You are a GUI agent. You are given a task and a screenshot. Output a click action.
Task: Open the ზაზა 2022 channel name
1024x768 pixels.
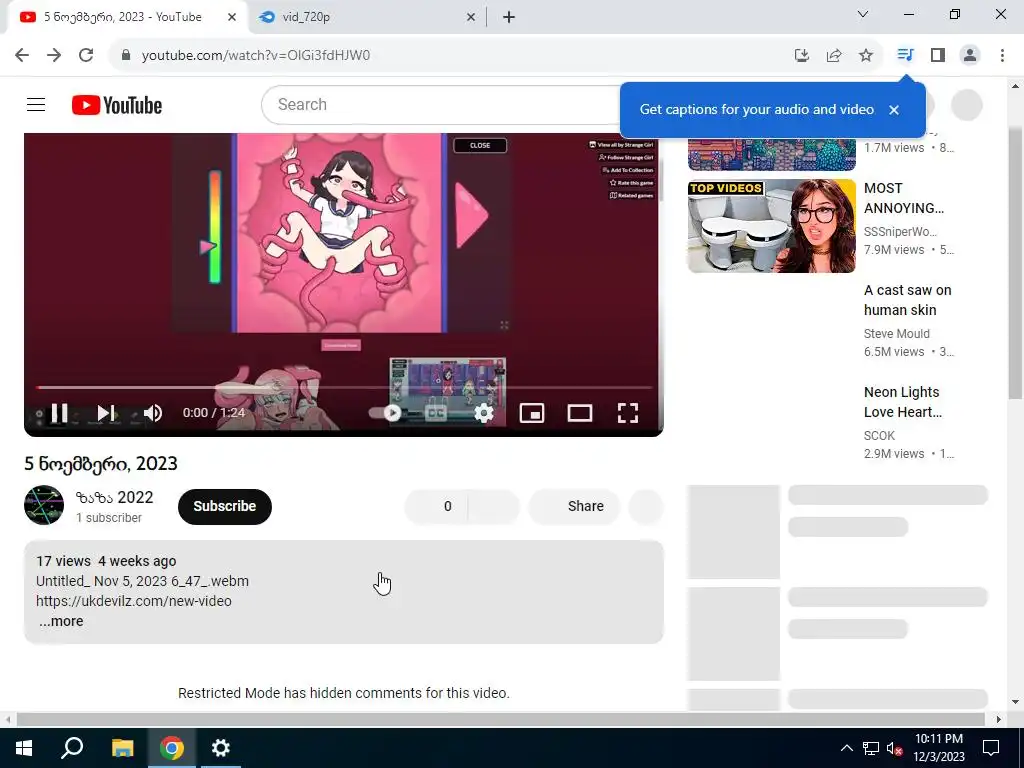[114, 497]
